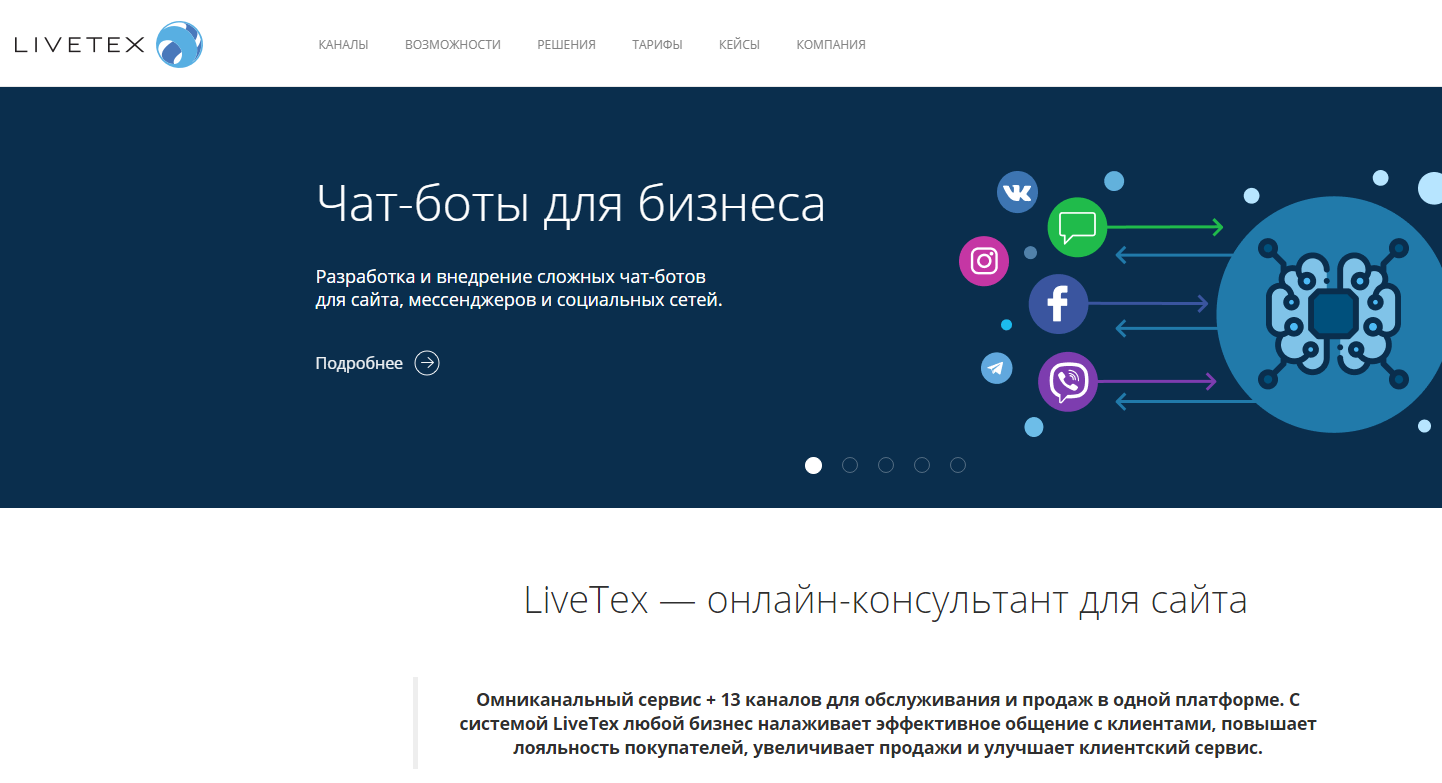Switch to the fourth carousel slide dot
The image size is (1442, 783).
[x=922, y=465]
